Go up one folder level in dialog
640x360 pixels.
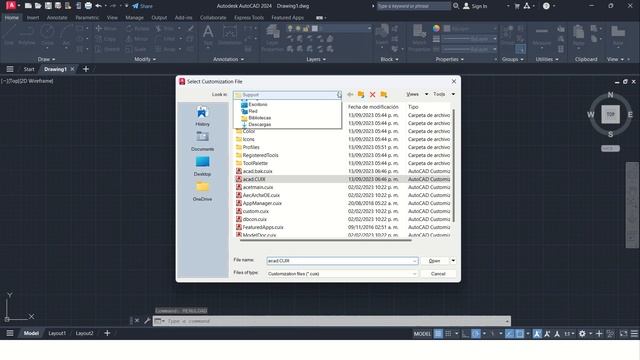[361, 94]
